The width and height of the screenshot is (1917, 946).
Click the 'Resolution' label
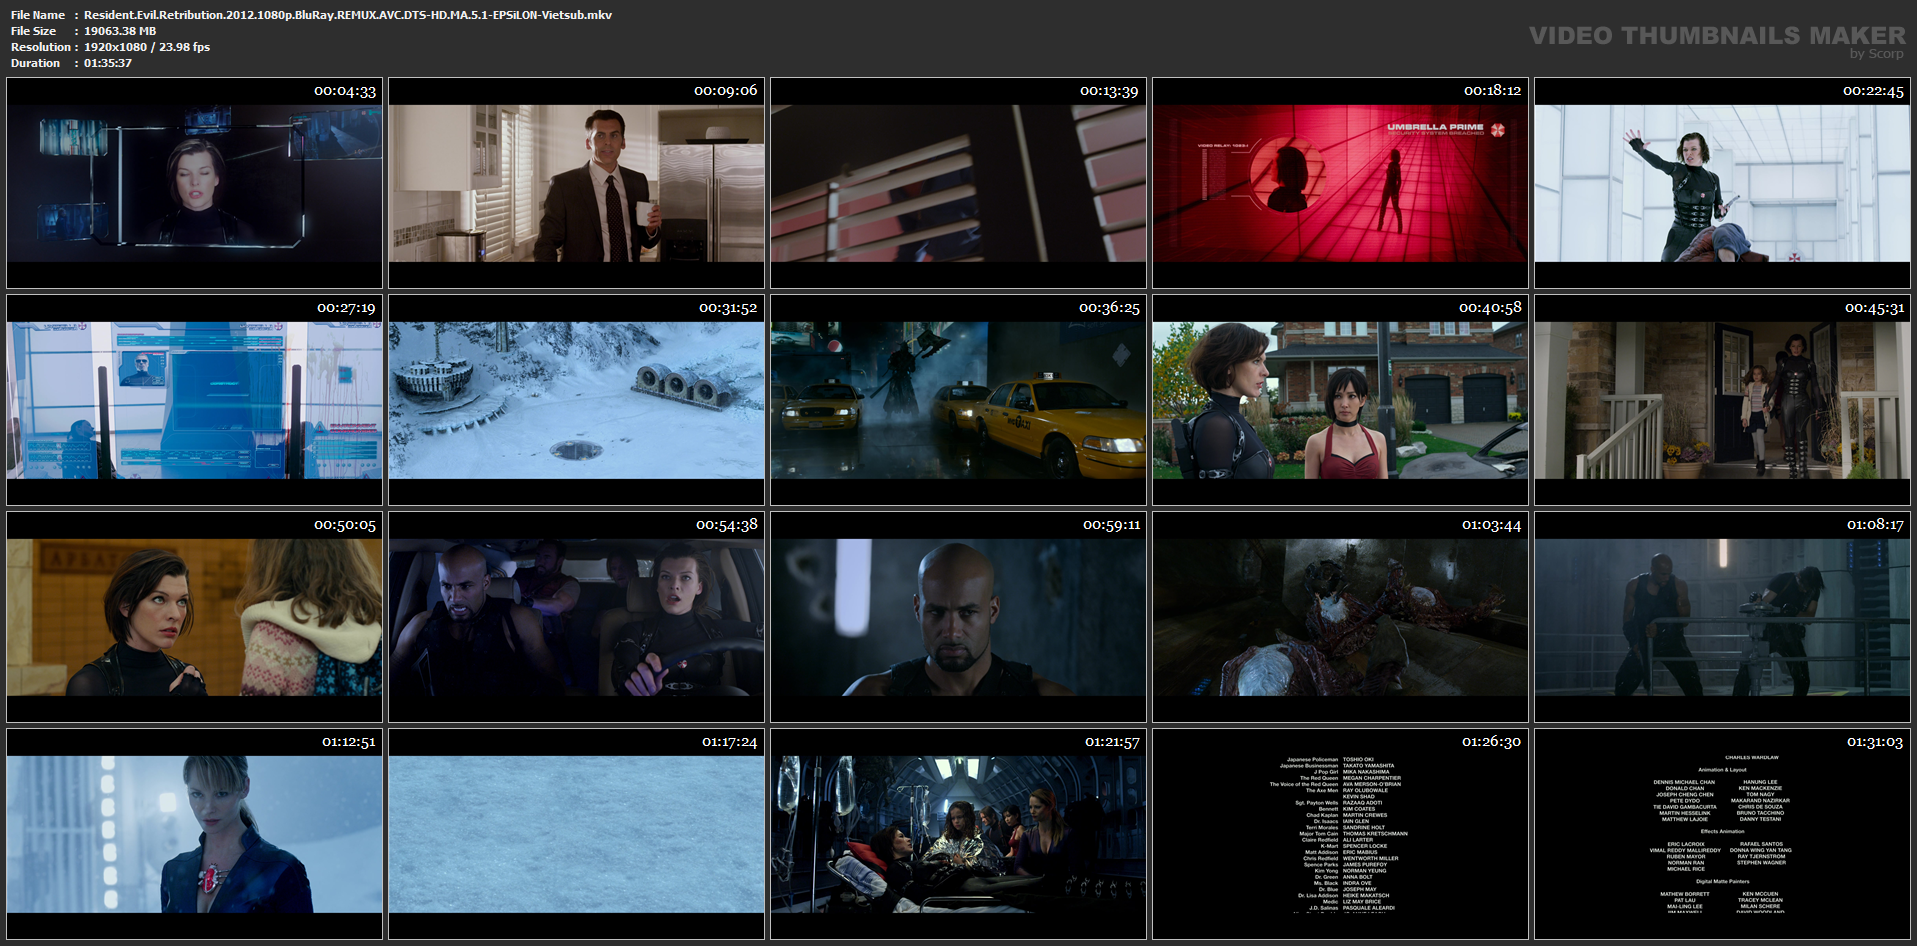coord(41,47)
